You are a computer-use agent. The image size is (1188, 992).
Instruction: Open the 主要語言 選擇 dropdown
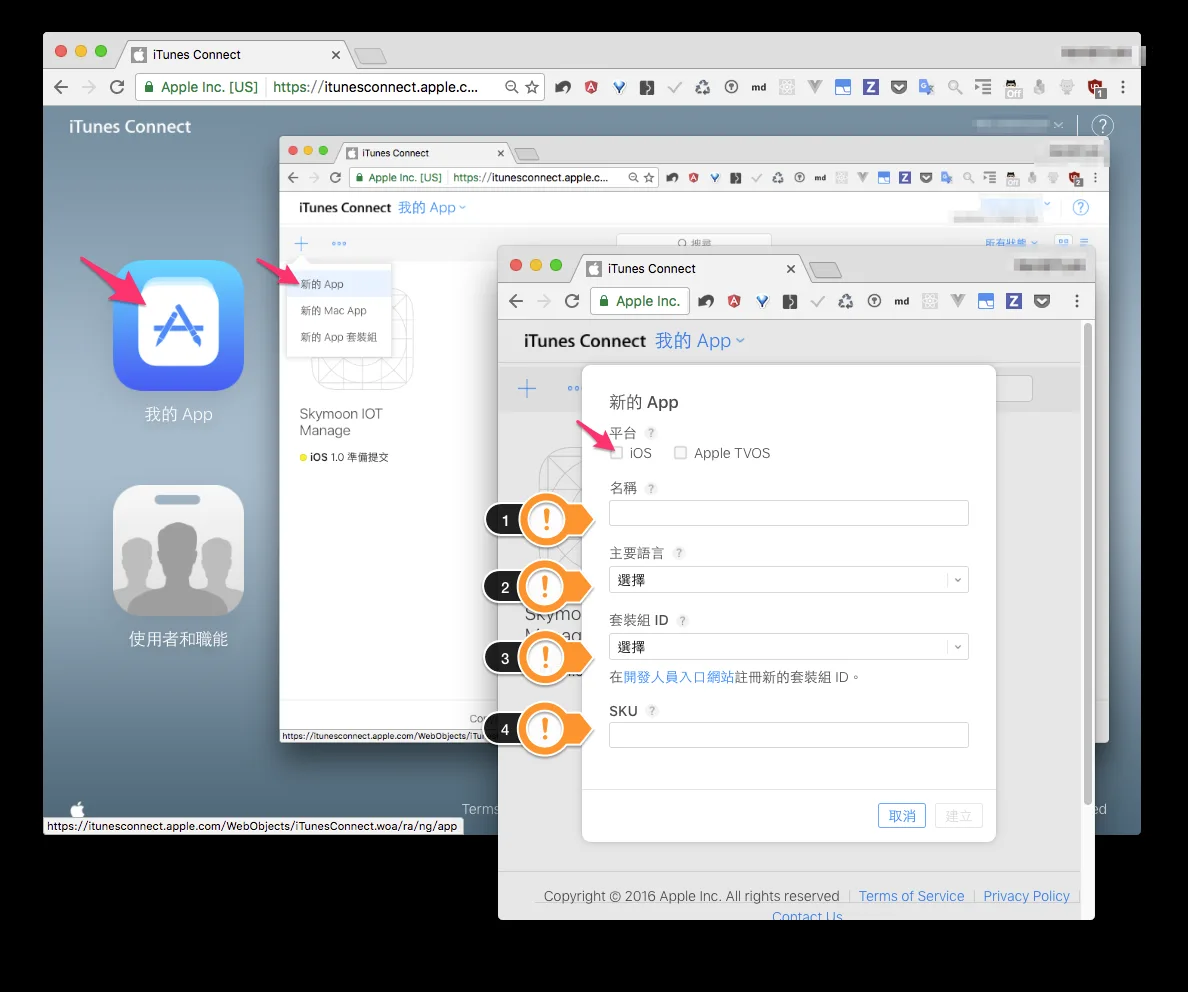click(789, 580)
